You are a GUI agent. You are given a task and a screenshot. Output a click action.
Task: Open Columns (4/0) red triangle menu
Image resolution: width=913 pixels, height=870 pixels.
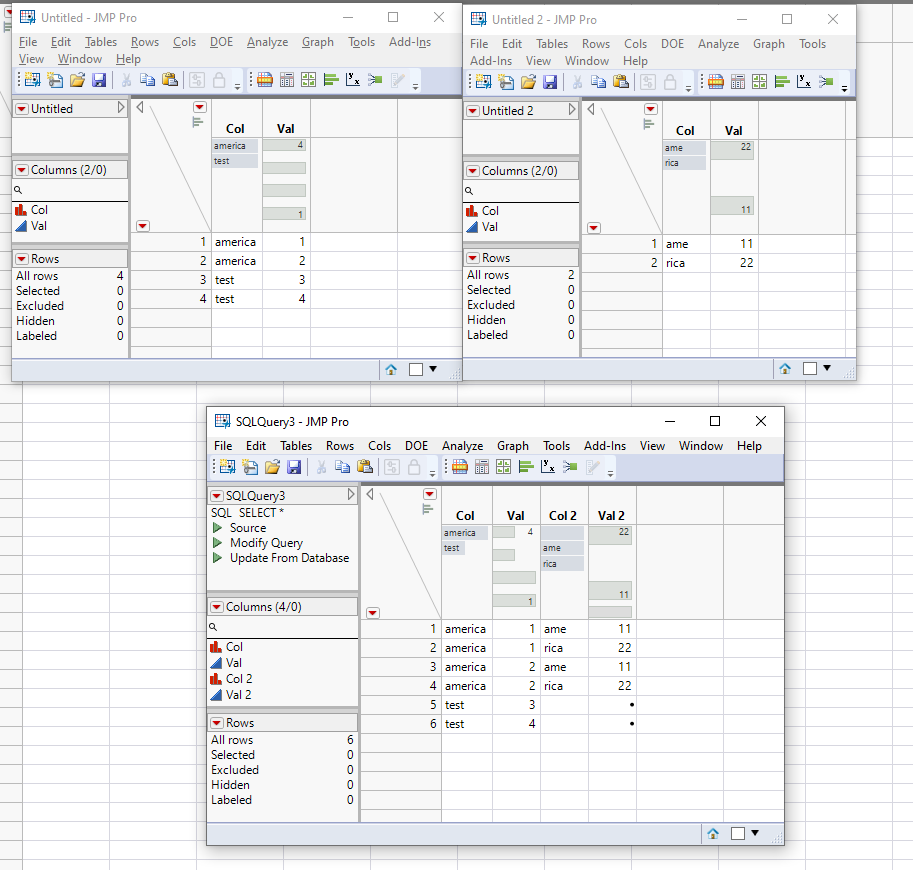[217, 607]
